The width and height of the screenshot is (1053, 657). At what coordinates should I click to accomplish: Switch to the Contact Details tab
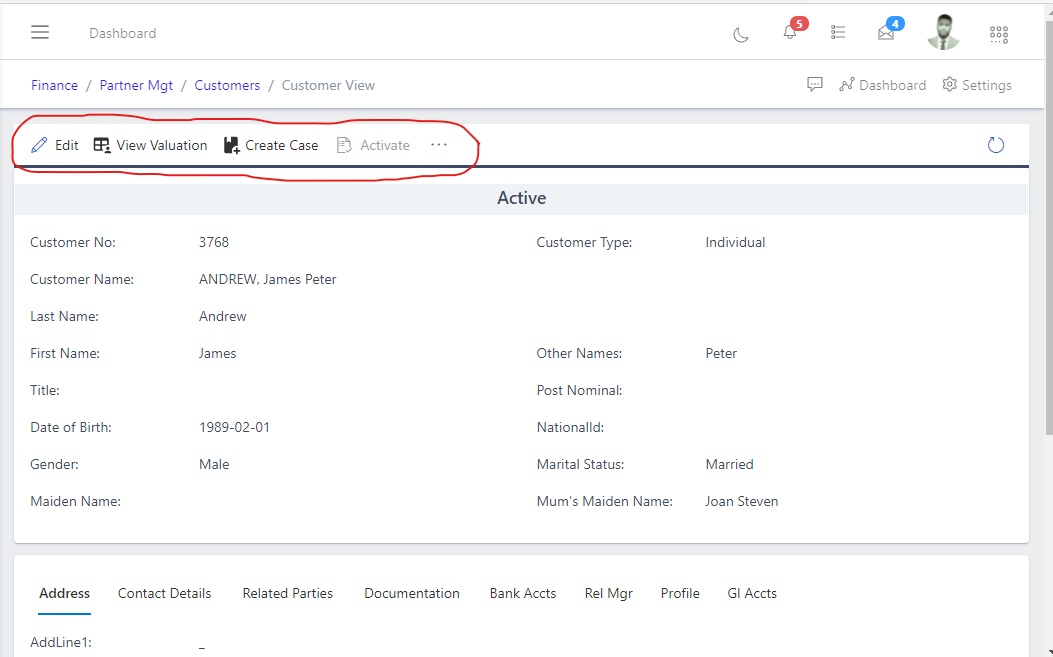click(x=164, y=592)
